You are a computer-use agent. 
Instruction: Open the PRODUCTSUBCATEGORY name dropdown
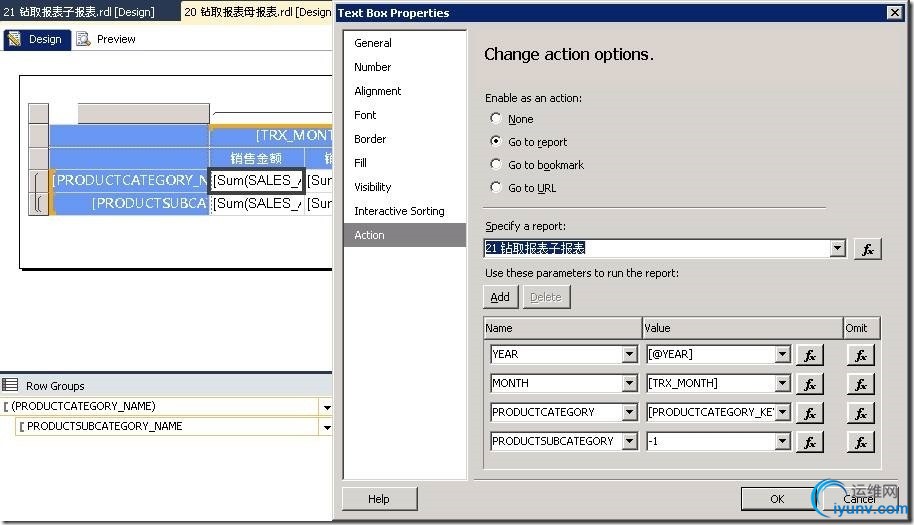coord(630,442)
